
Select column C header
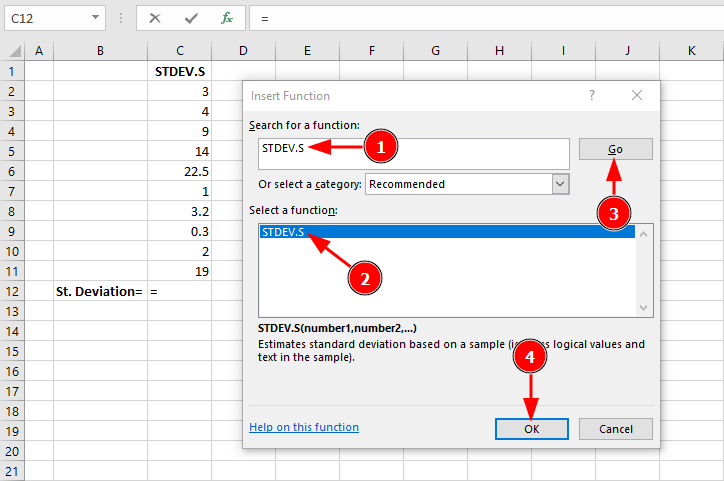pyautogui.click(x=179, y=50)
